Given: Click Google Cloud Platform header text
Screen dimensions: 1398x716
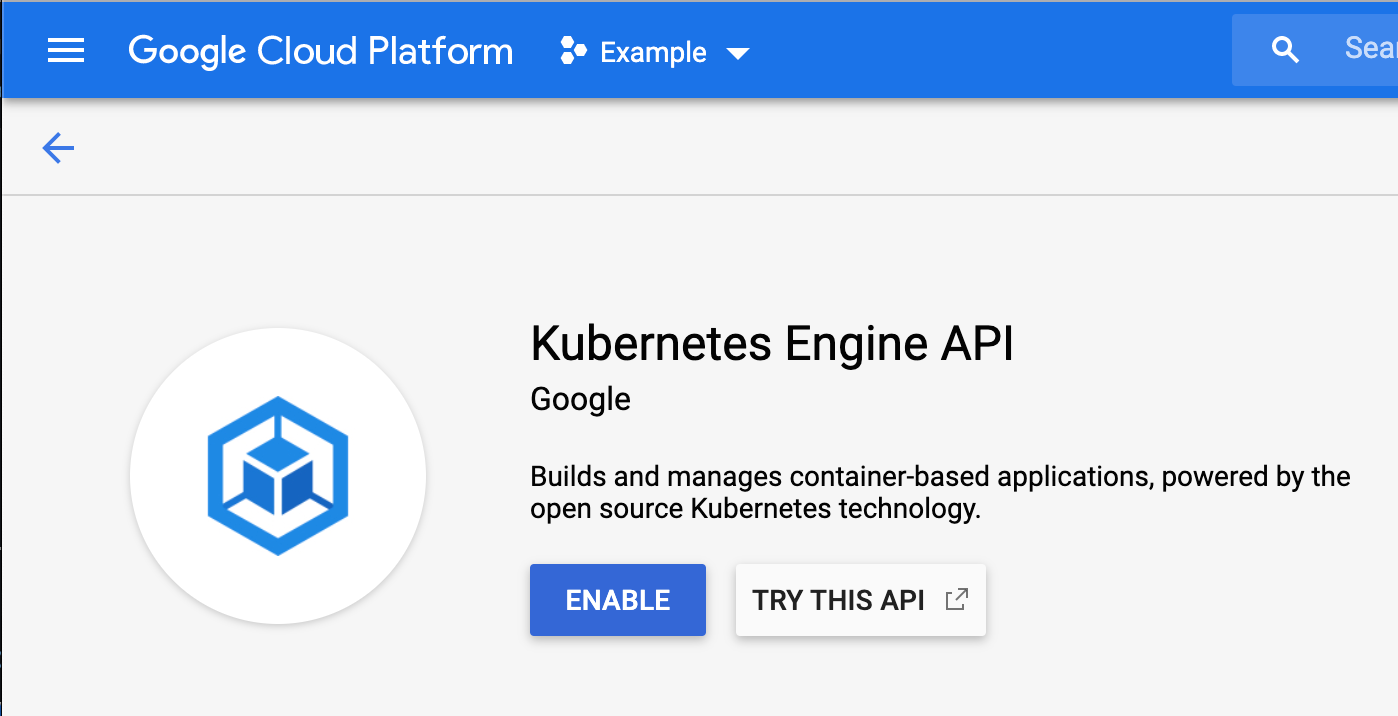Looking at the screenshot, I should point(320,50).
